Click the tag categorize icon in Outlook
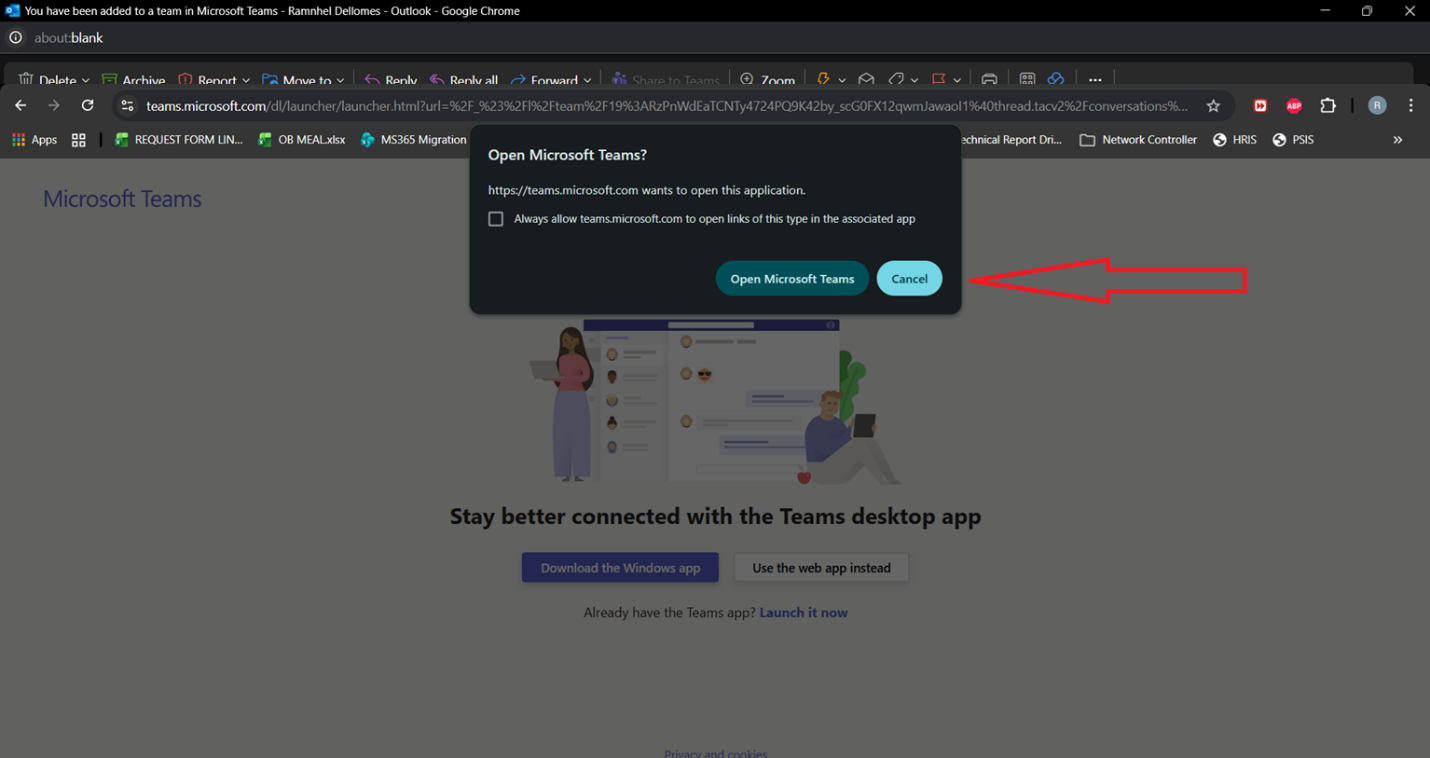 coord(897,80)
